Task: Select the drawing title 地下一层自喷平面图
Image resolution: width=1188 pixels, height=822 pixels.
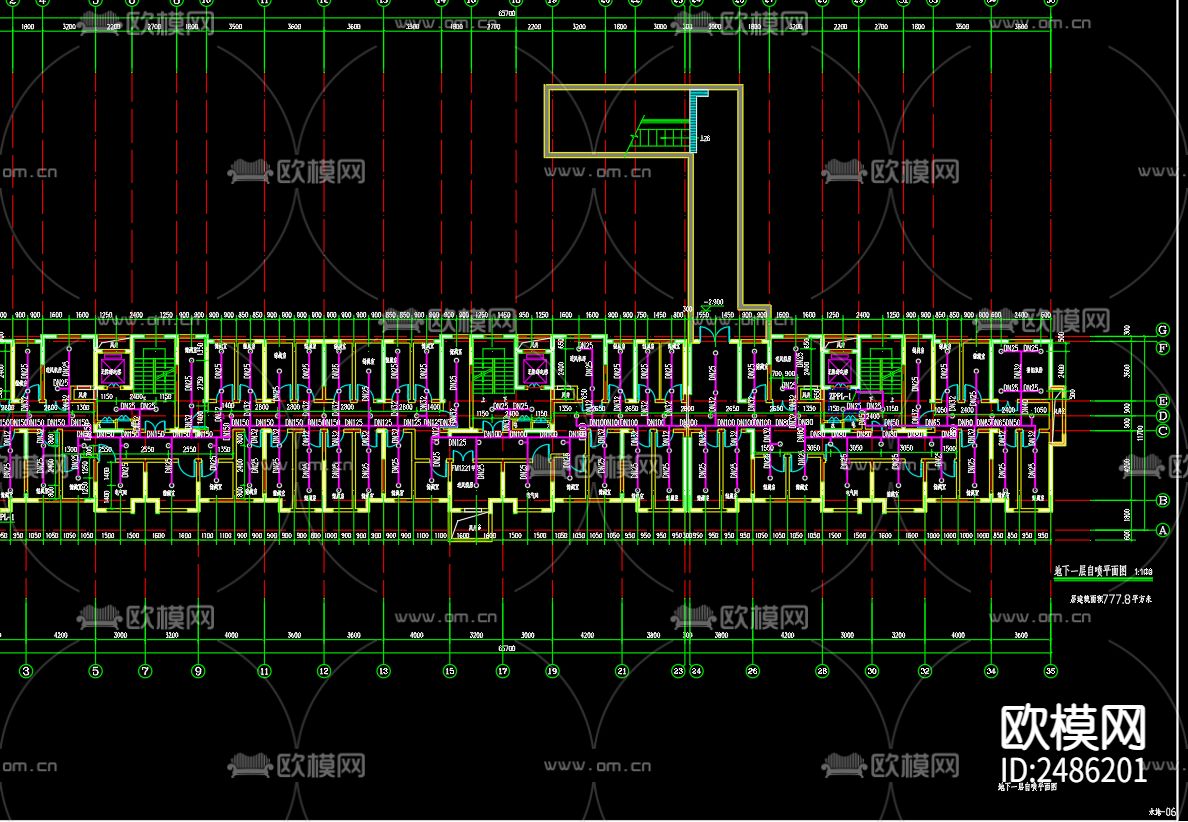Action: pos(1090,571)
